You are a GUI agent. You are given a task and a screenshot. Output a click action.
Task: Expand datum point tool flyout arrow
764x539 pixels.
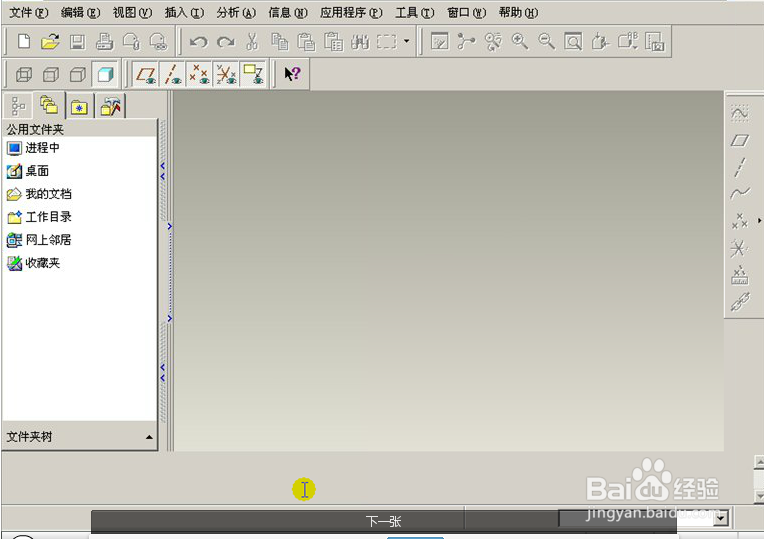pyautogui.click(x=760, y=221)
